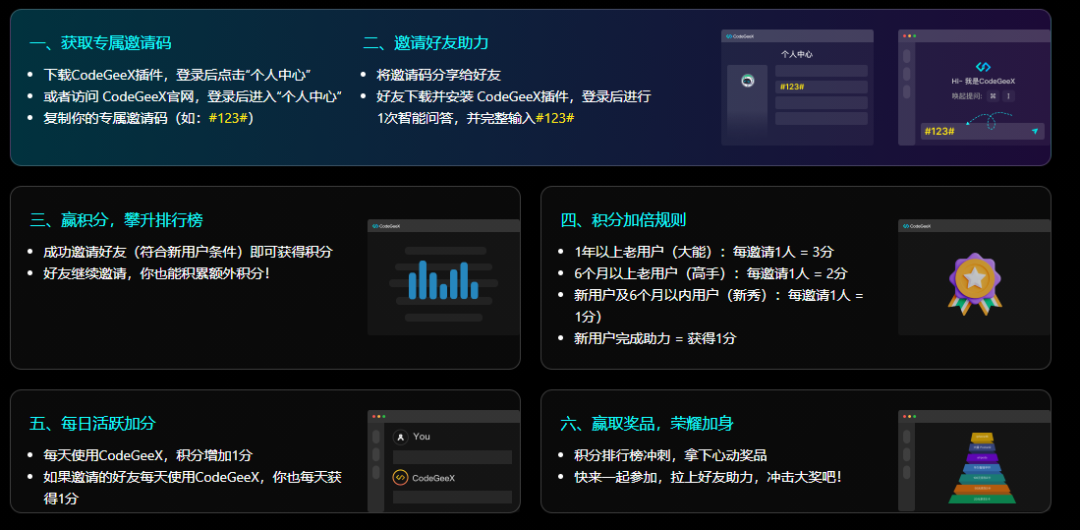Click the CodeGeeX logo above the bar chart
1080x530 pixels.
tap(386, 226)
